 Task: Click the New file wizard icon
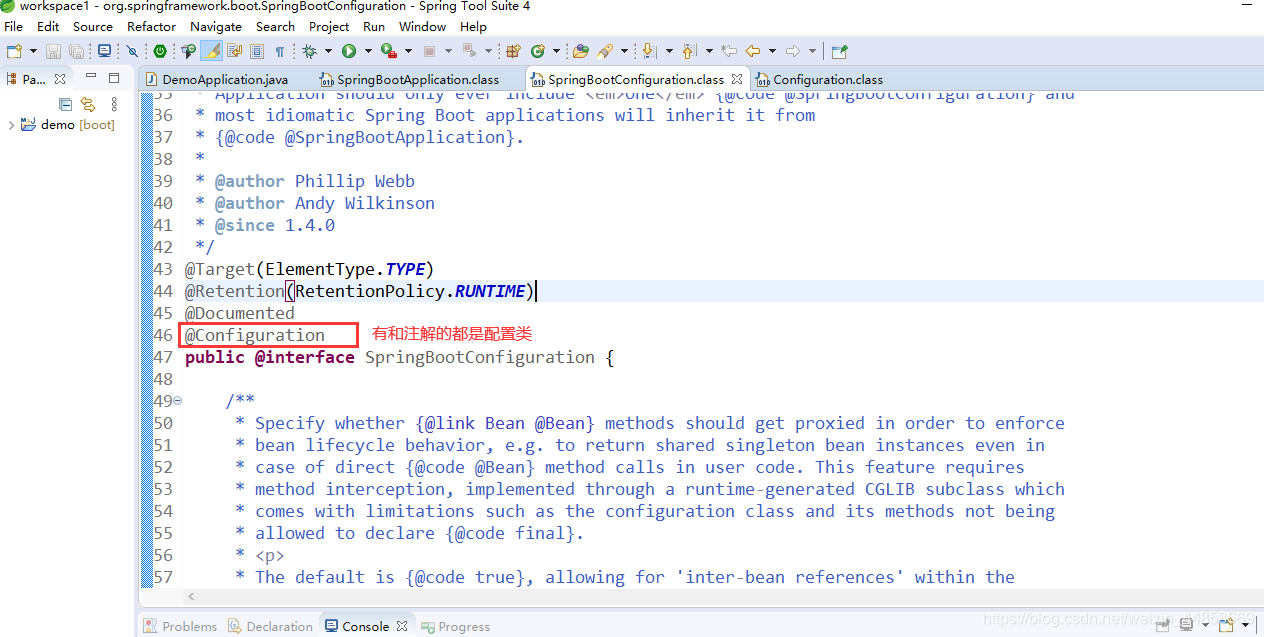tap(14, 51)
